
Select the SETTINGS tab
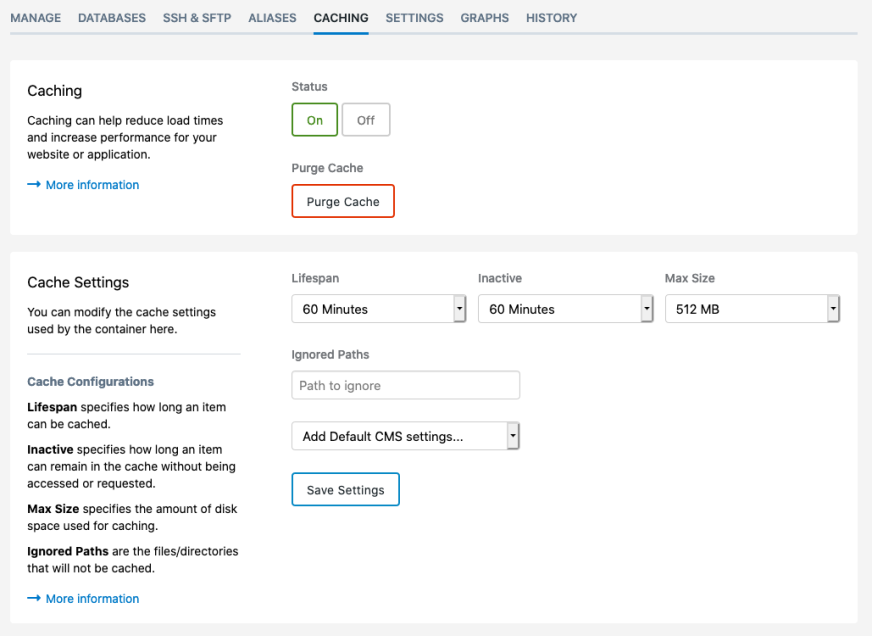414,17
